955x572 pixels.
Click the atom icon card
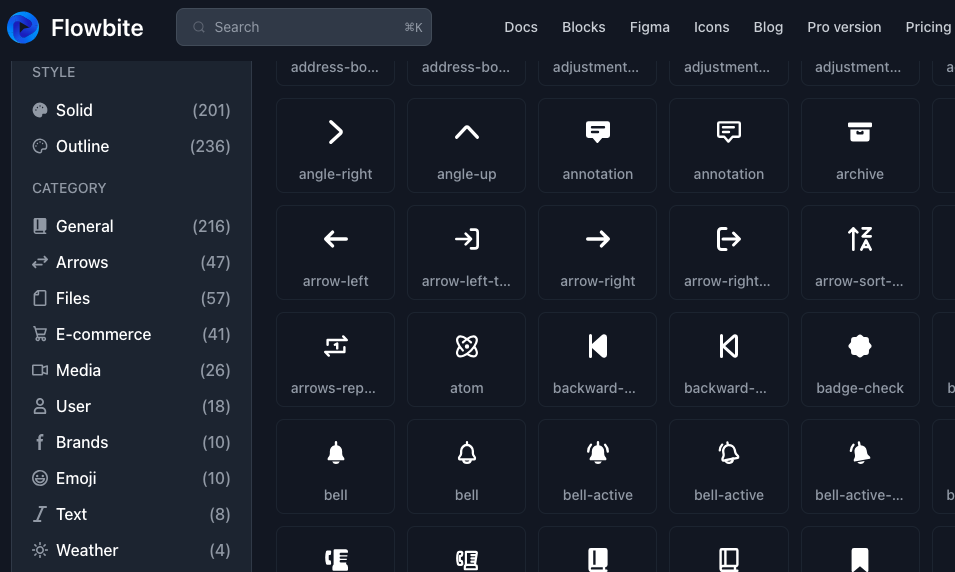[x=466, y=359]
